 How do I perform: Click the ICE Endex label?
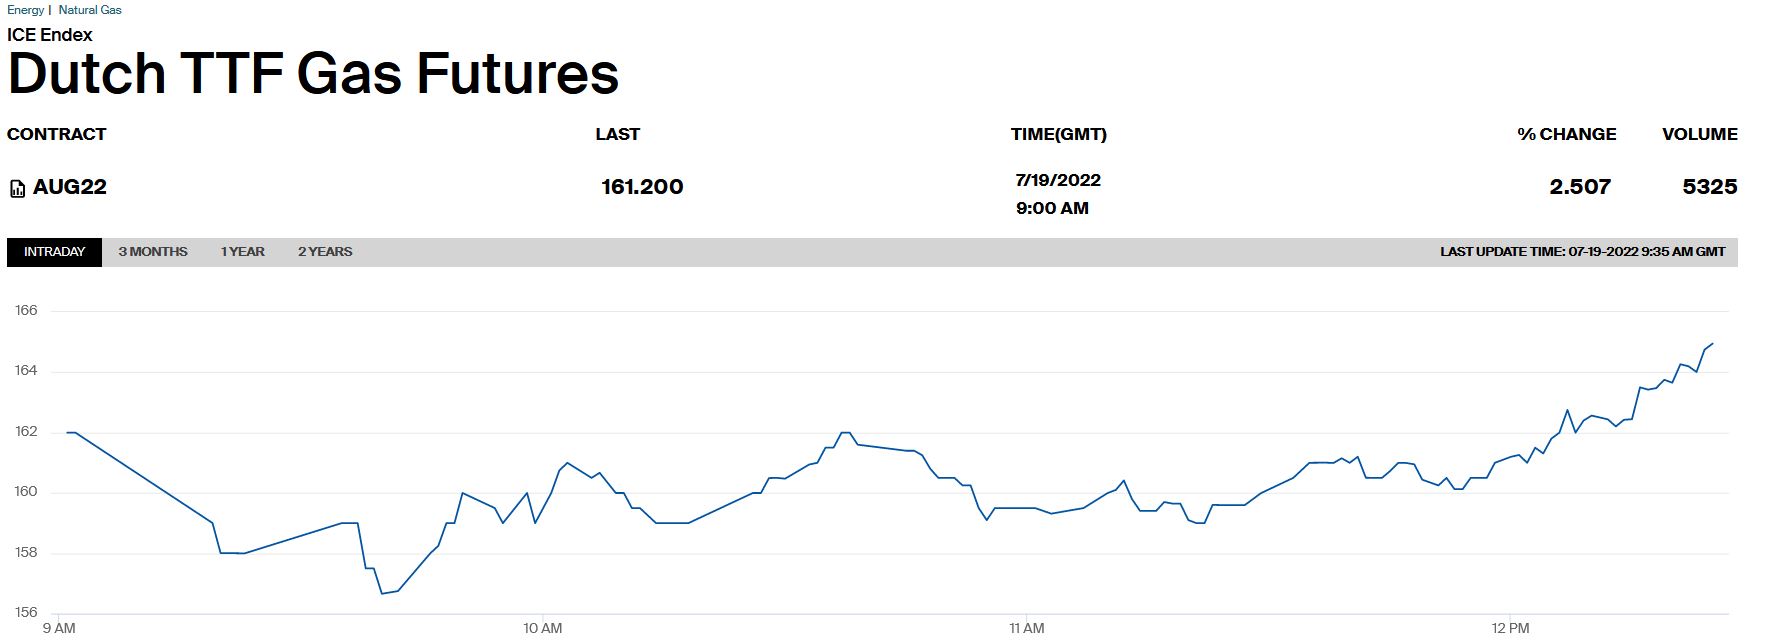coord(50,35)
